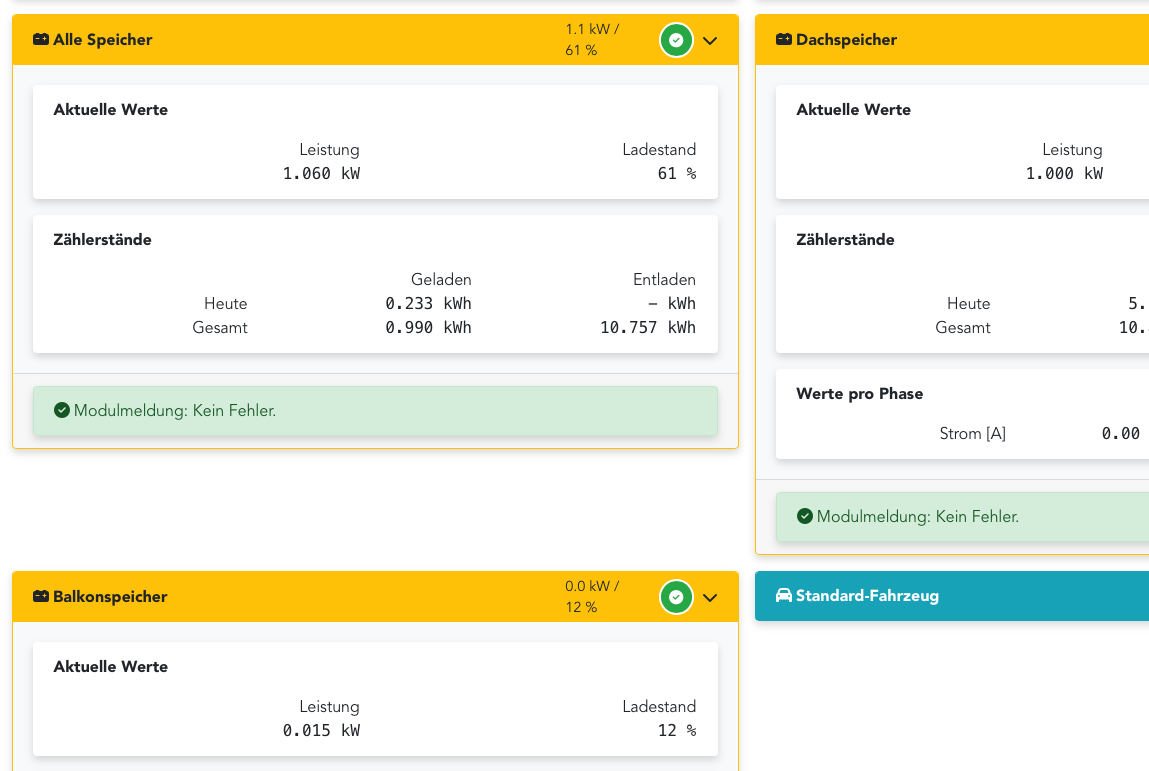Click the car icon beside Standard-Fahrzeug
Screen dimensions: 1149x771
click(x=784, y=596)
